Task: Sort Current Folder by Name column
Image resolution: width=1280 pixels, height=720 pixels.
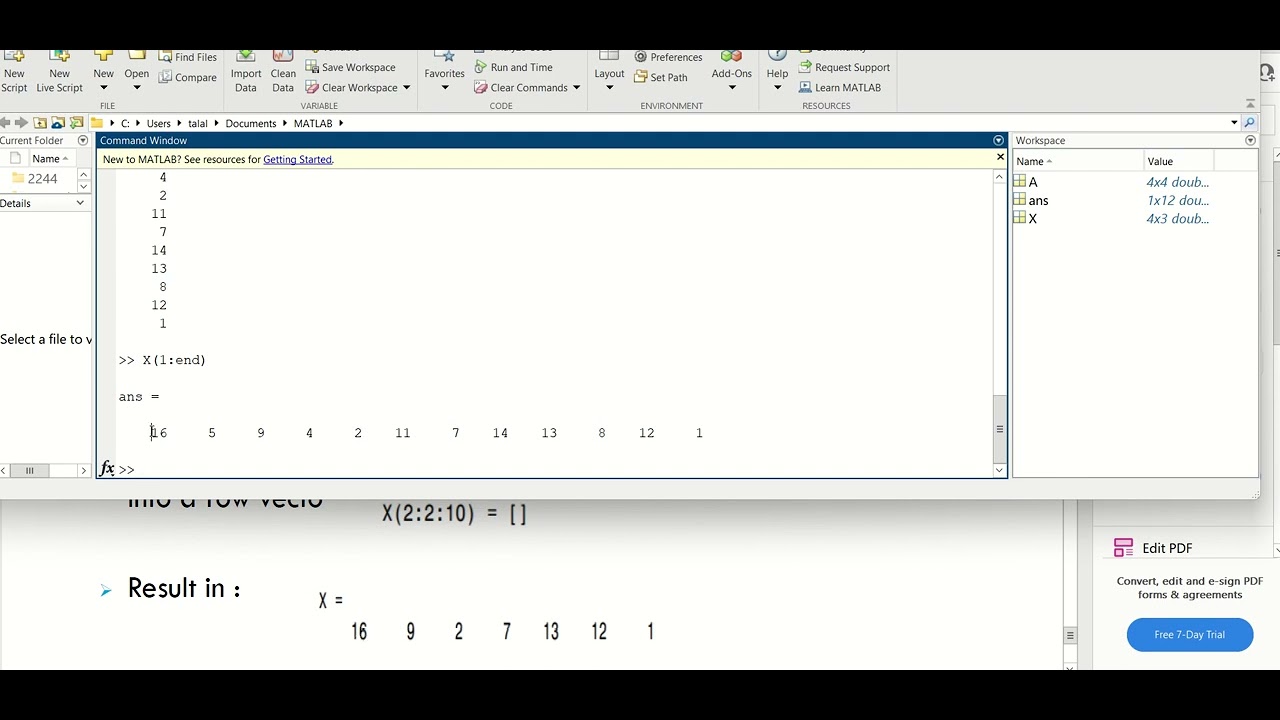Action: [x=49, y=159]
